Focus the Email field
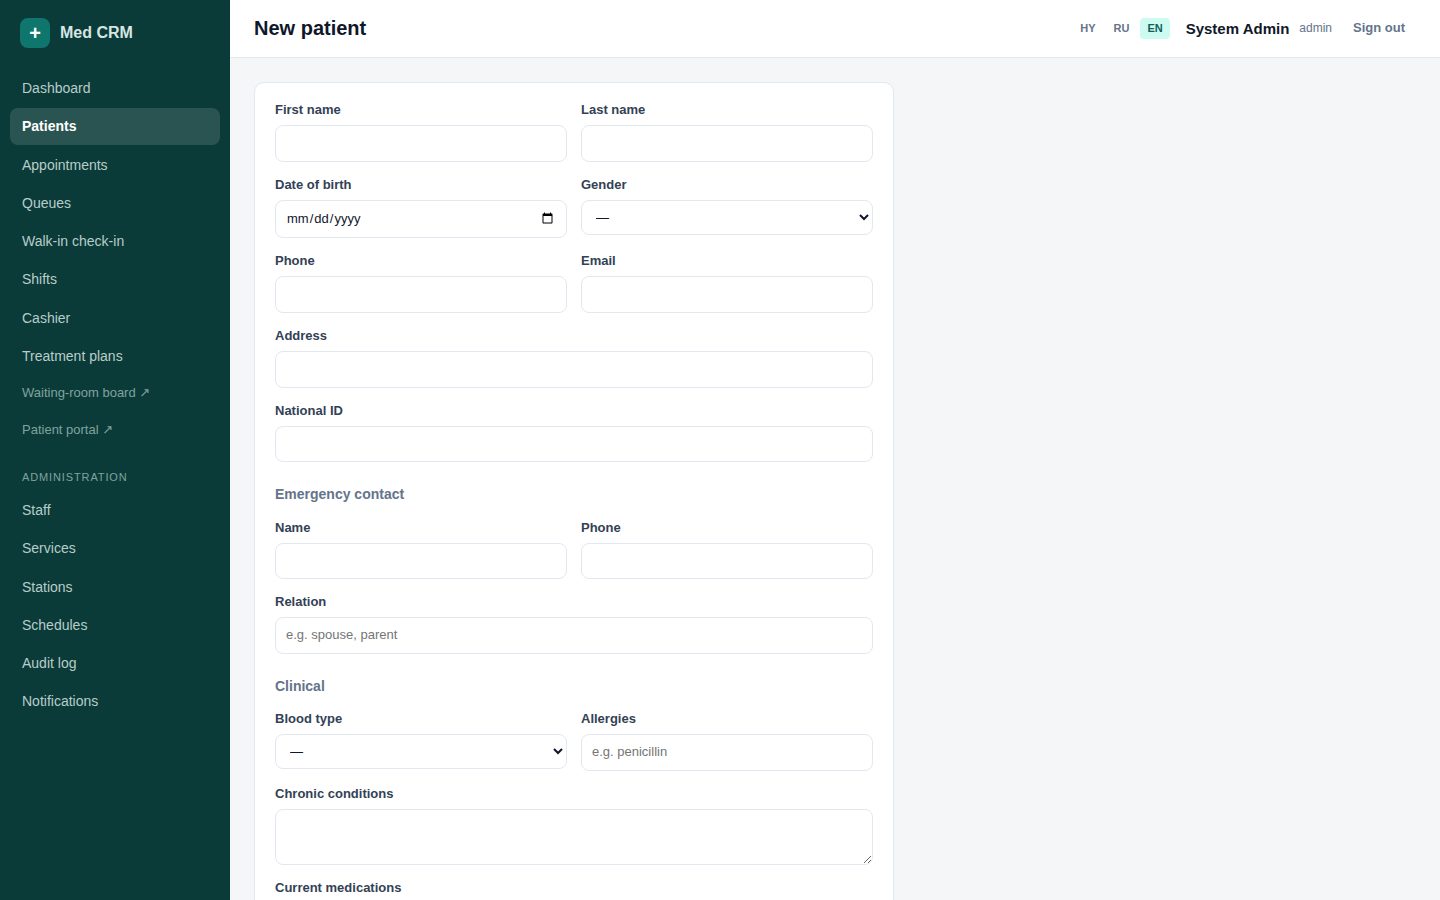 point(727,295)
